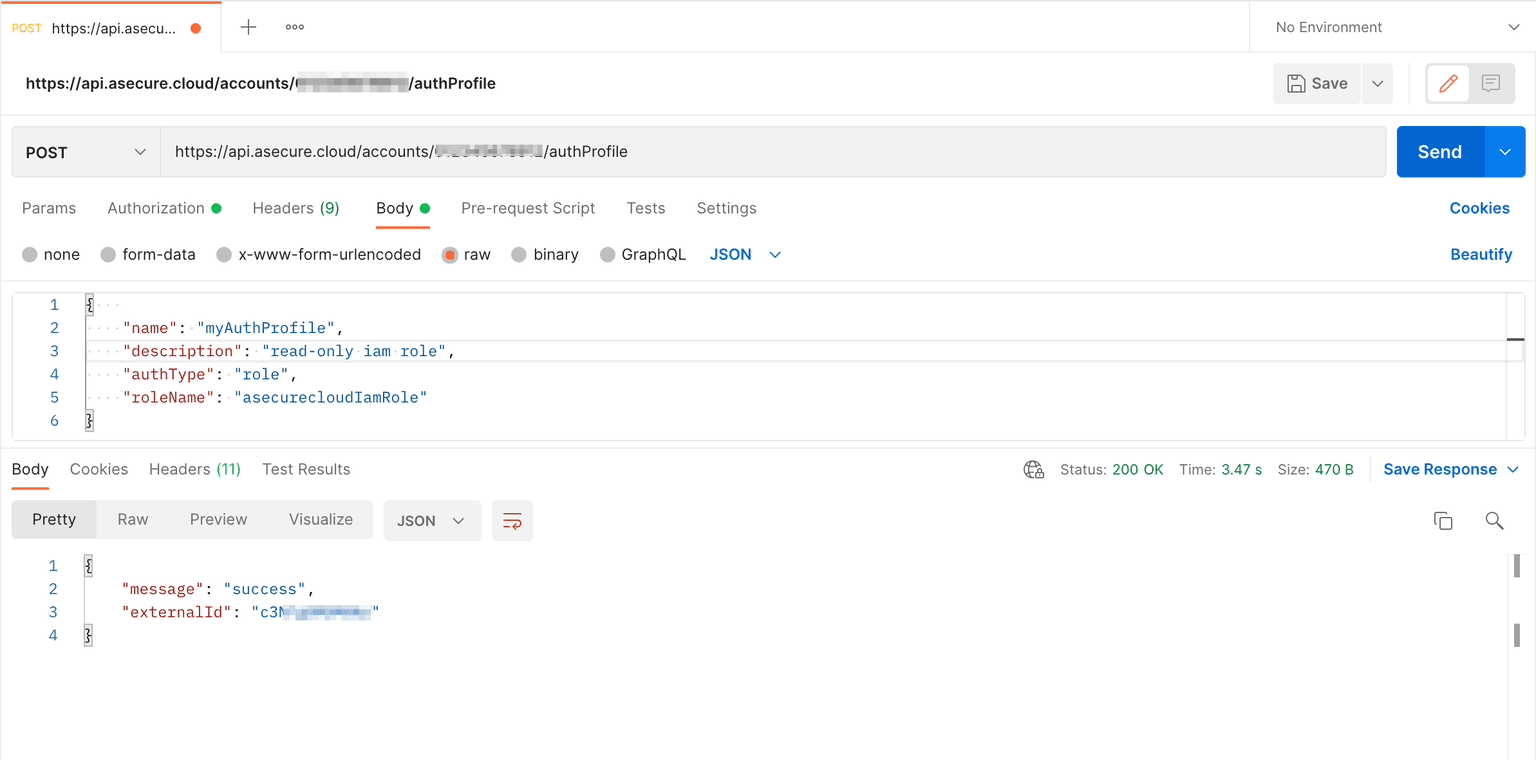
Task: Select the Raw response view
Action: tap(133, 520)
